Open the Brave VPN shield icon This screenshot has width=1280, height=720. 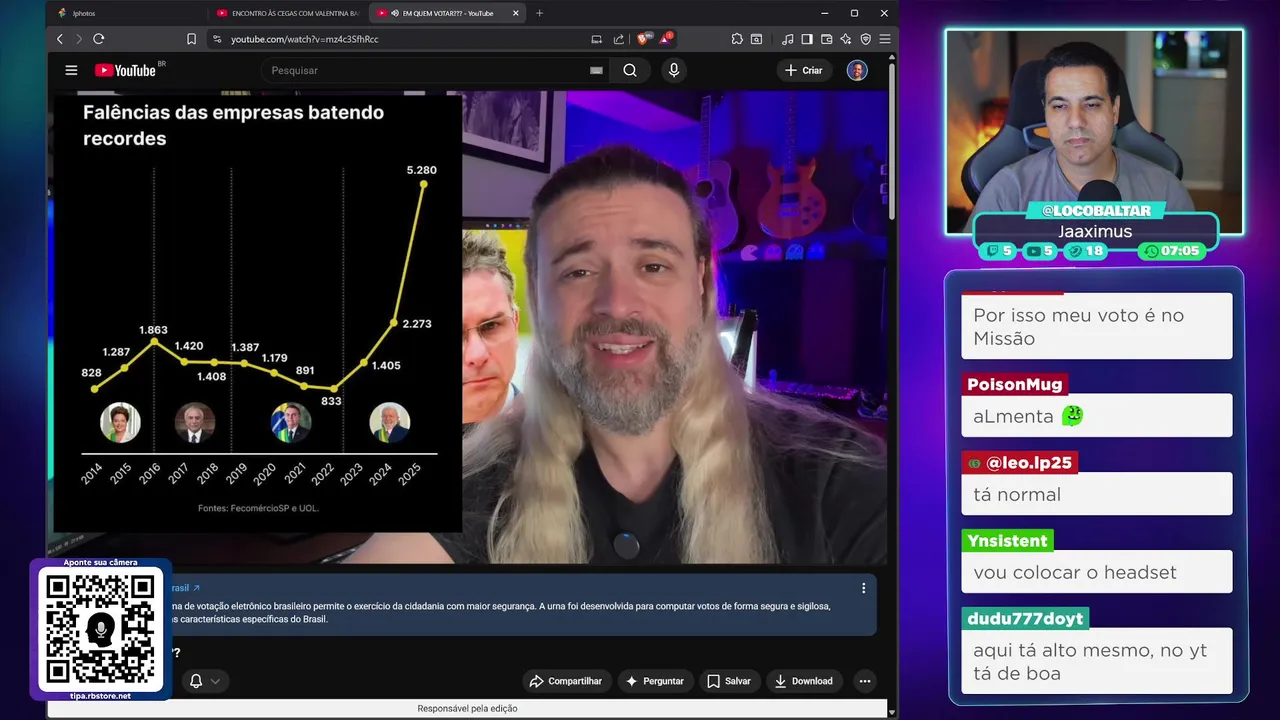point(865,39)
